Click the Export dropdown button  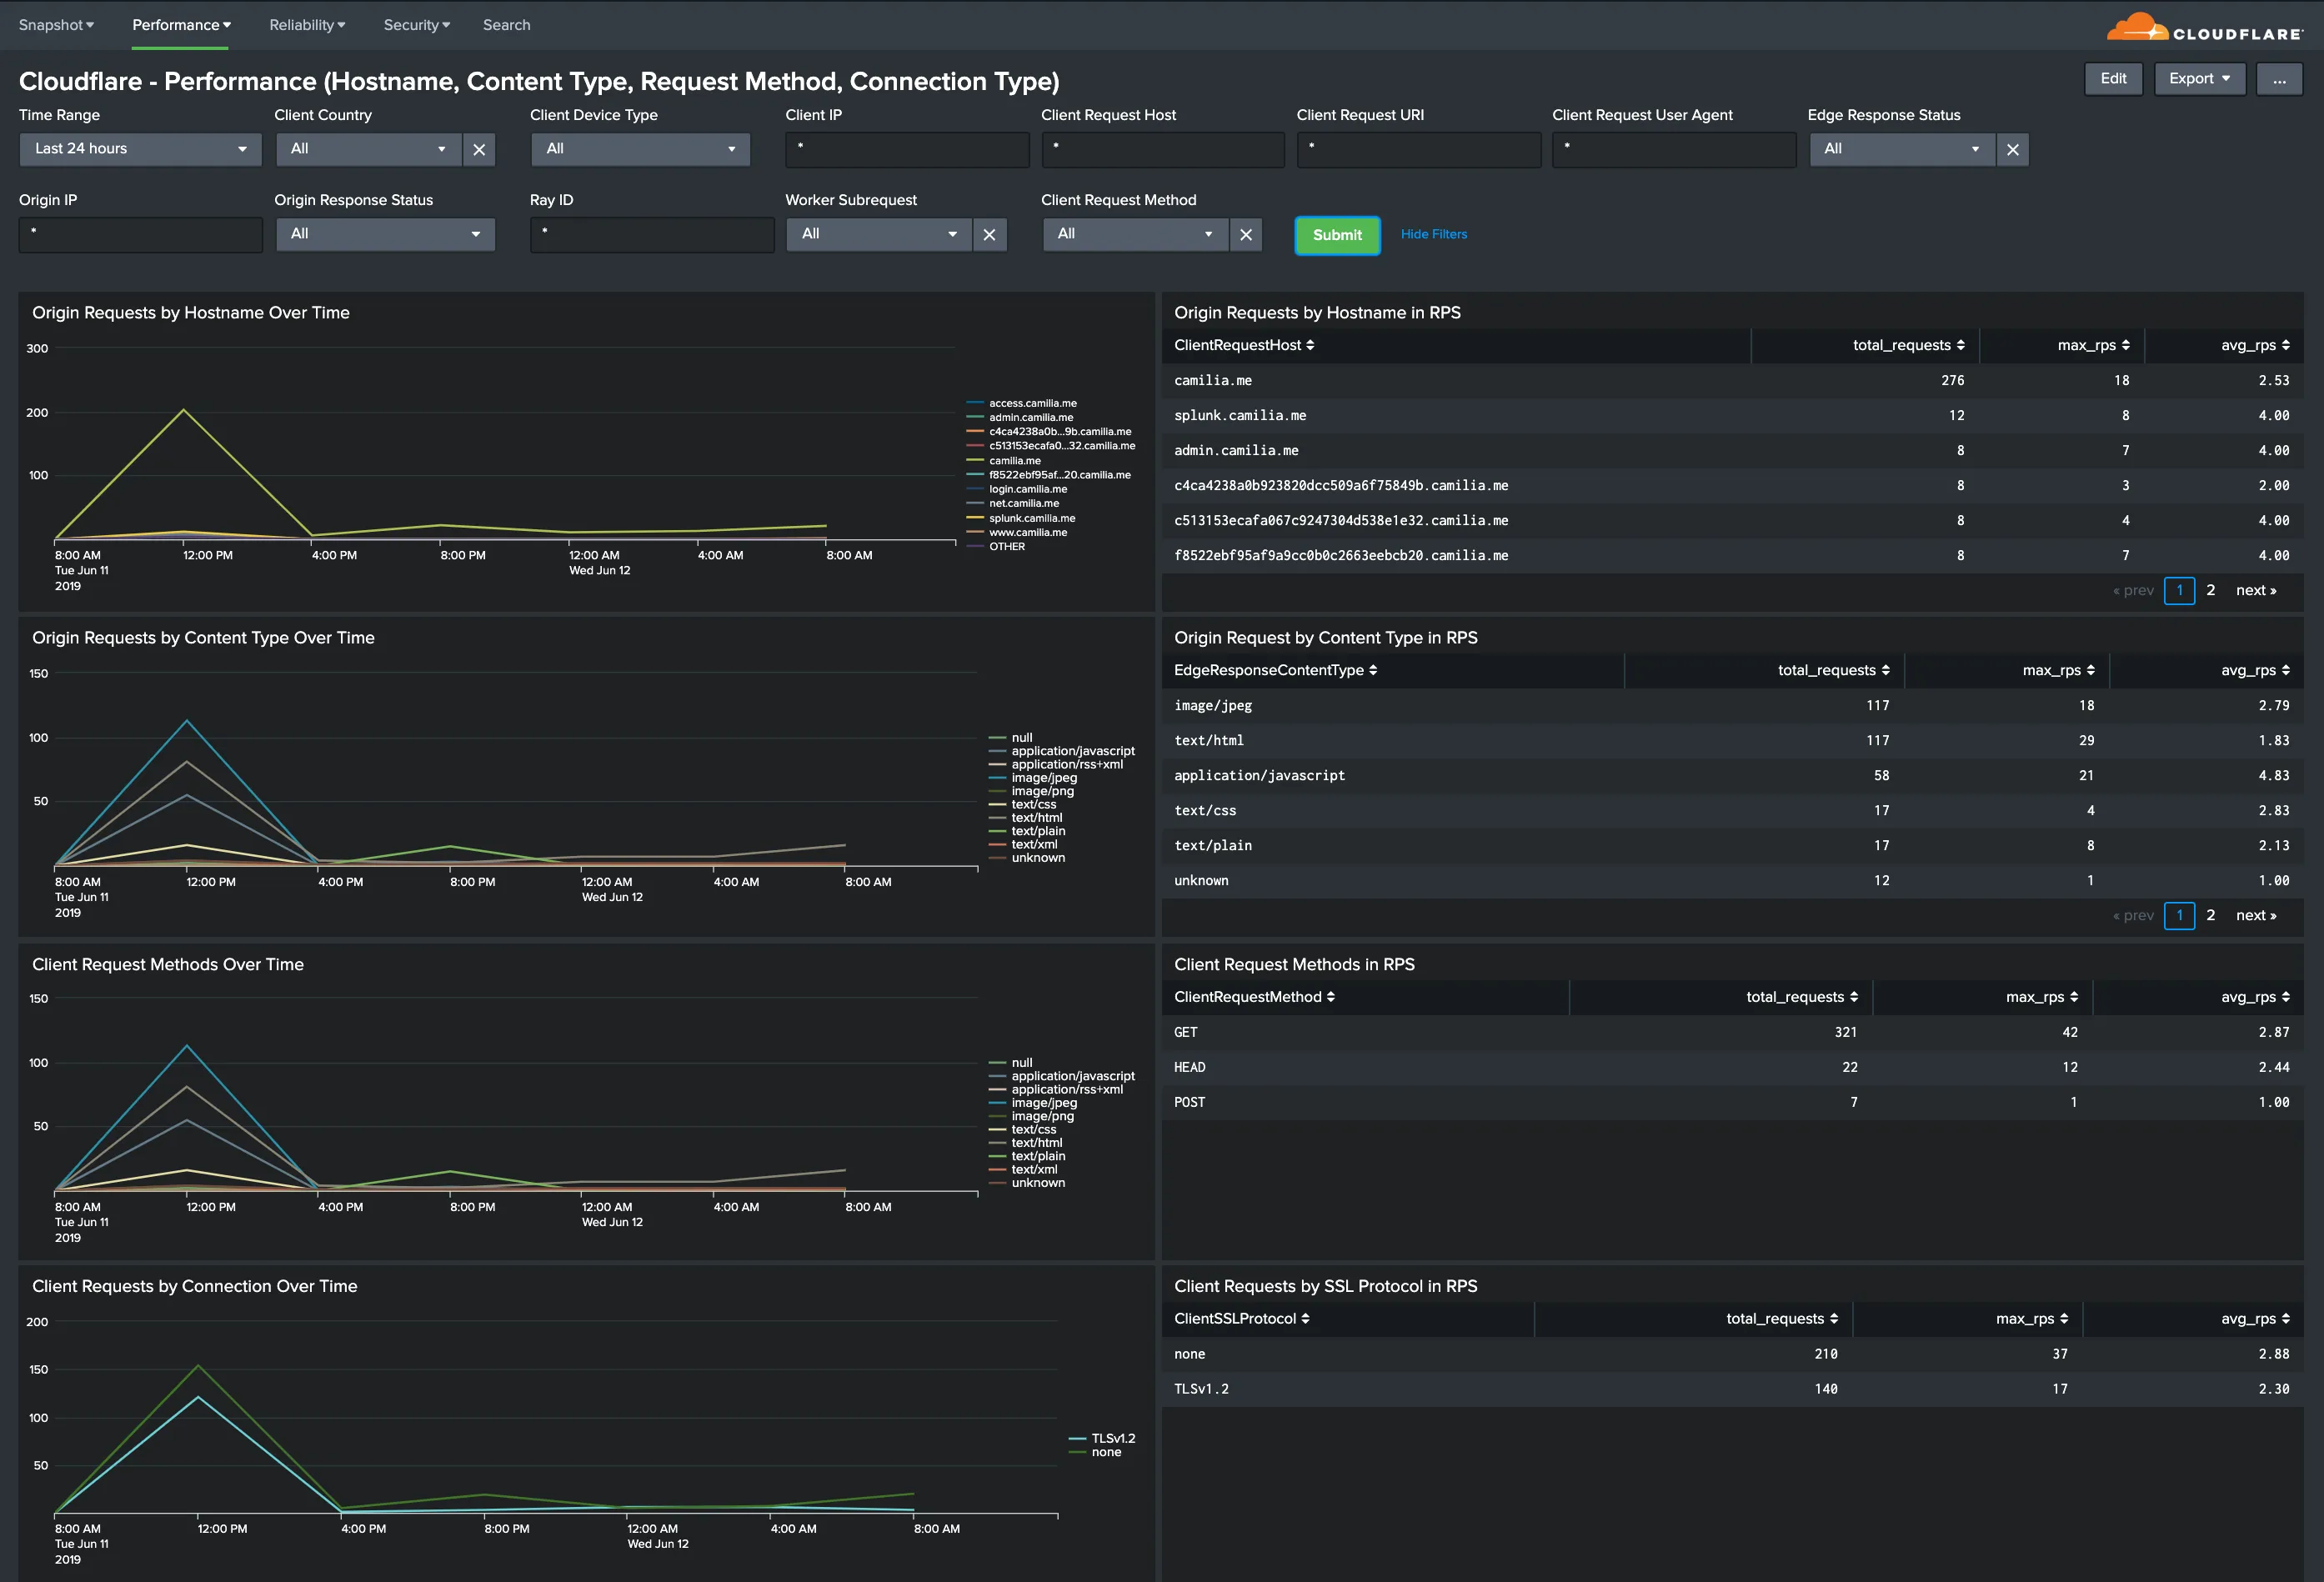click(2196, 79)
